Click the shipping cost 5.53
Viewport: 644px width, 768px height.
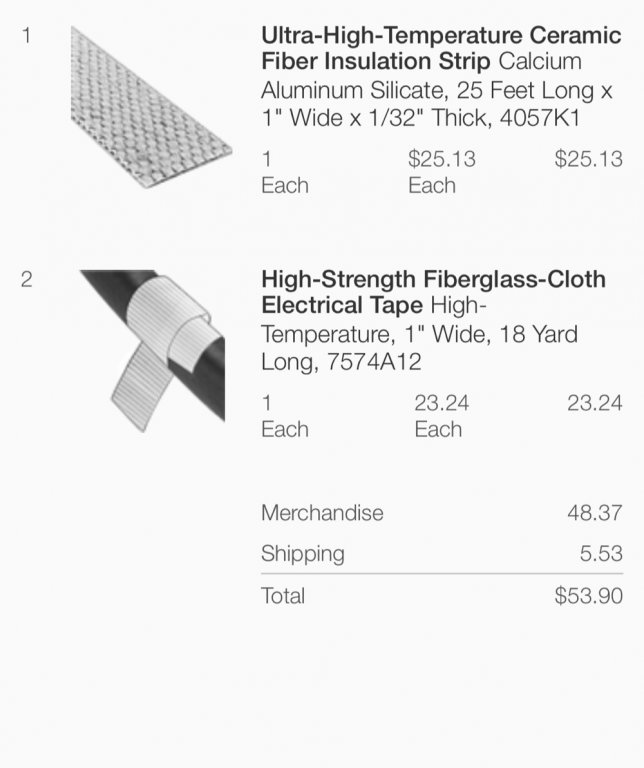pyautogui.click(x=602, y=553)
